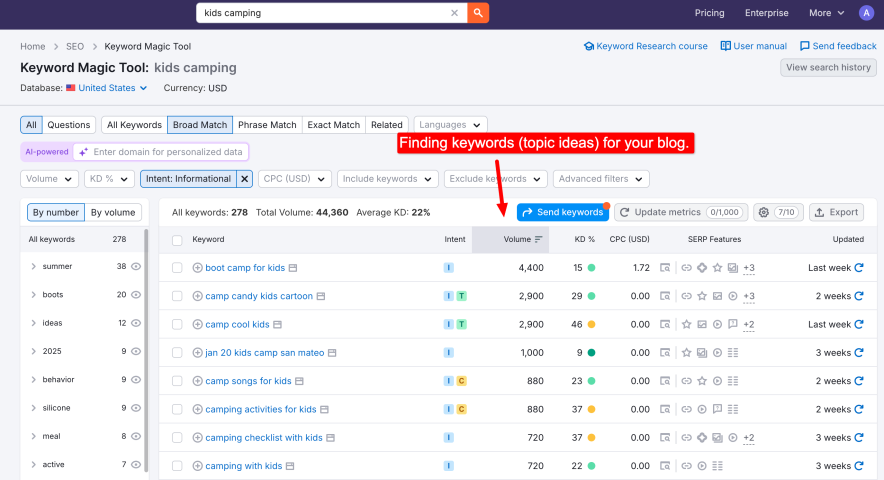Refresh metrics for camp candy kids cartoon
884x480 pixels.
click(x=859, y=296)
